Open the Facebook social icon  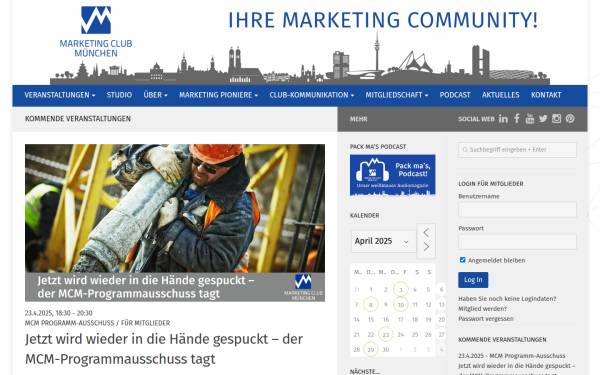(x=517, y=119)
